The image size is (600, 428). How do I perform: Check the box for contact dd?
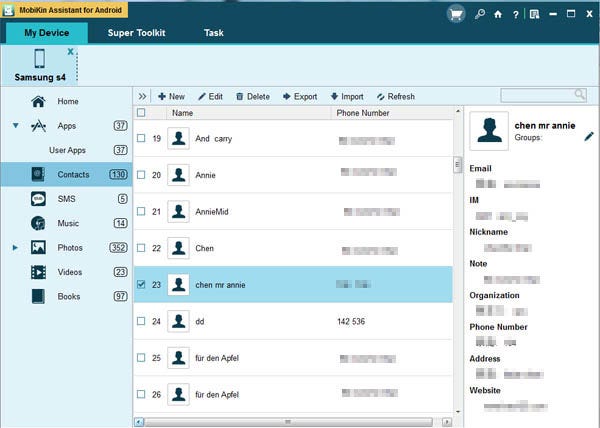141,321
